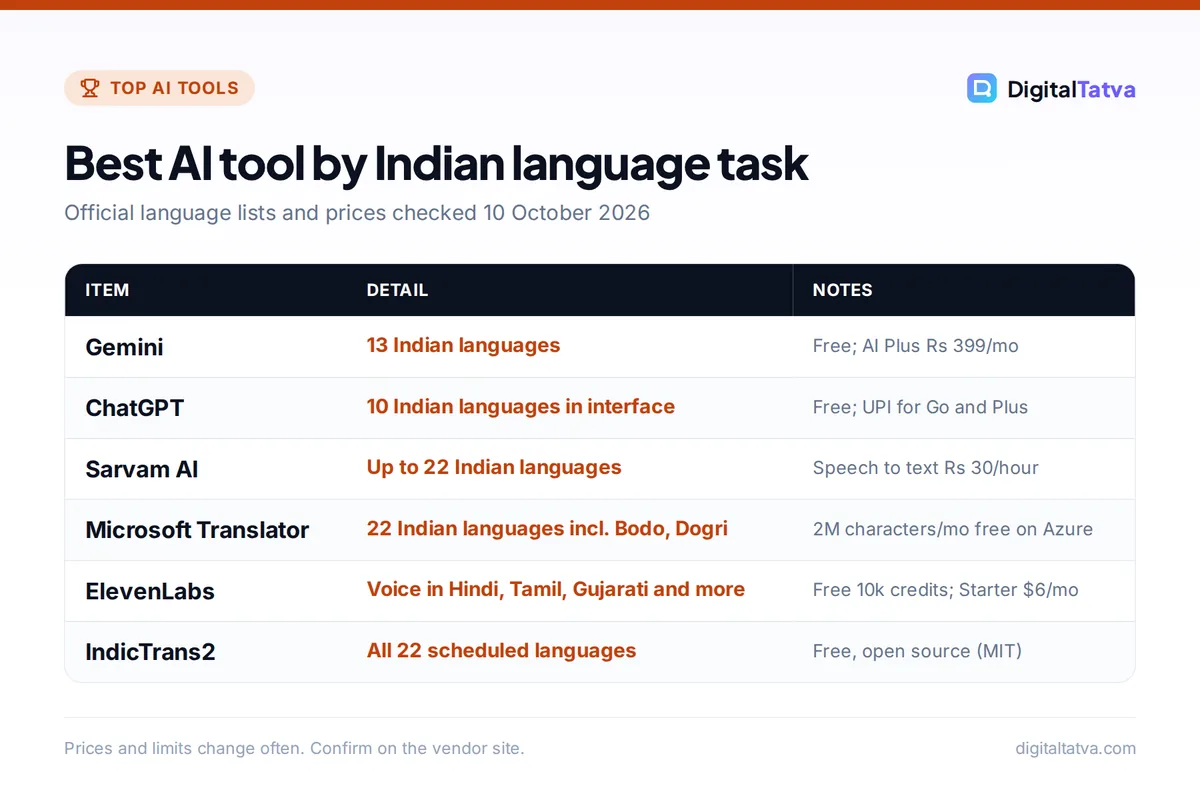The height and width of the screenshot is (806, 1200).
Task: Click the headline 'Best AI tool by Indian language task'
Action: 436,163
